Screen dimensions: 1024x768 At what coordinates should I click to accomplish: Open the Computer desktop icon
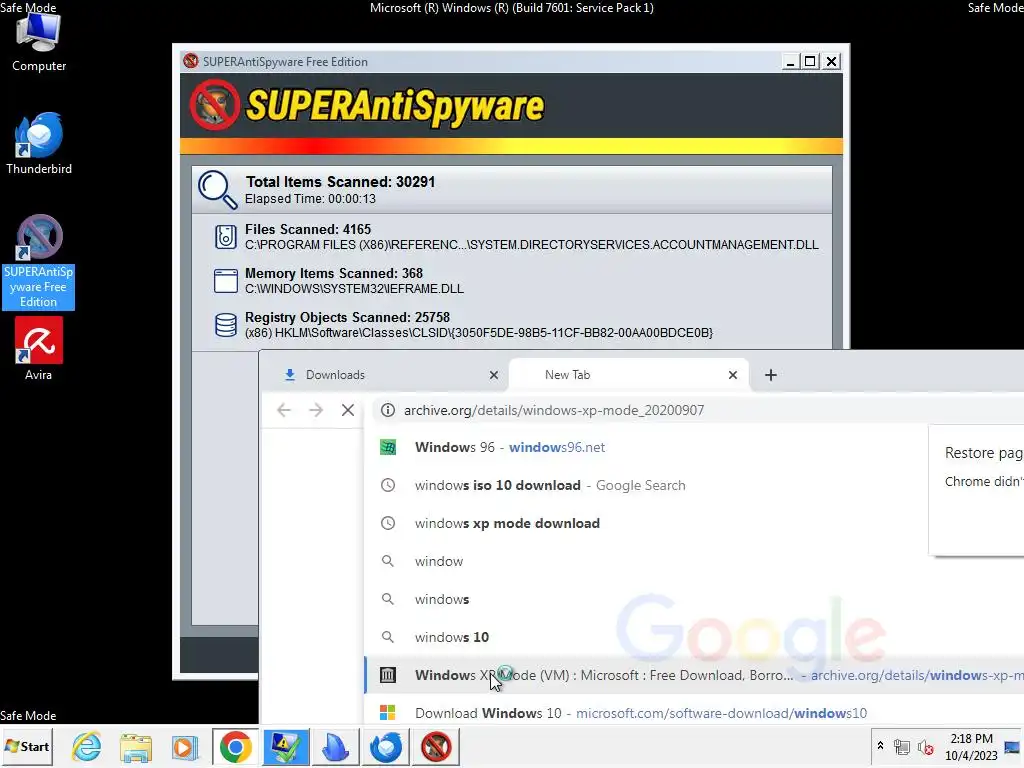pos(38,43)
